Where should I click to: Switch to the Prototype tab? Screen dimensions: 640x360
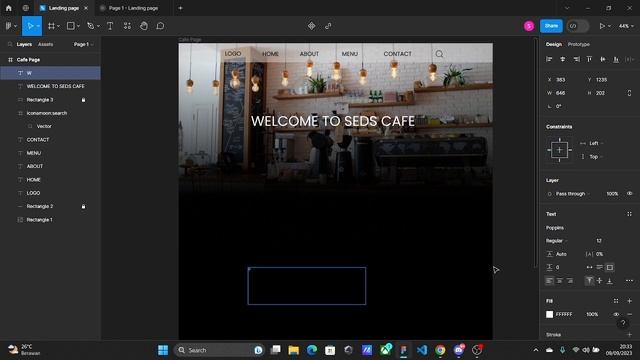tap(579, 44)
